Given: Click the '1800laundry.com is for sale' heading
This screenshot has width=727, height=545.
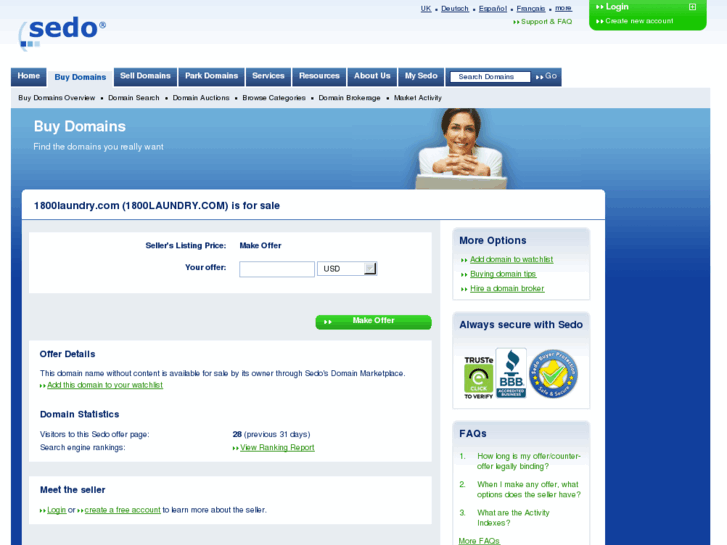Looking at the screenshot, I should point(157,206).
